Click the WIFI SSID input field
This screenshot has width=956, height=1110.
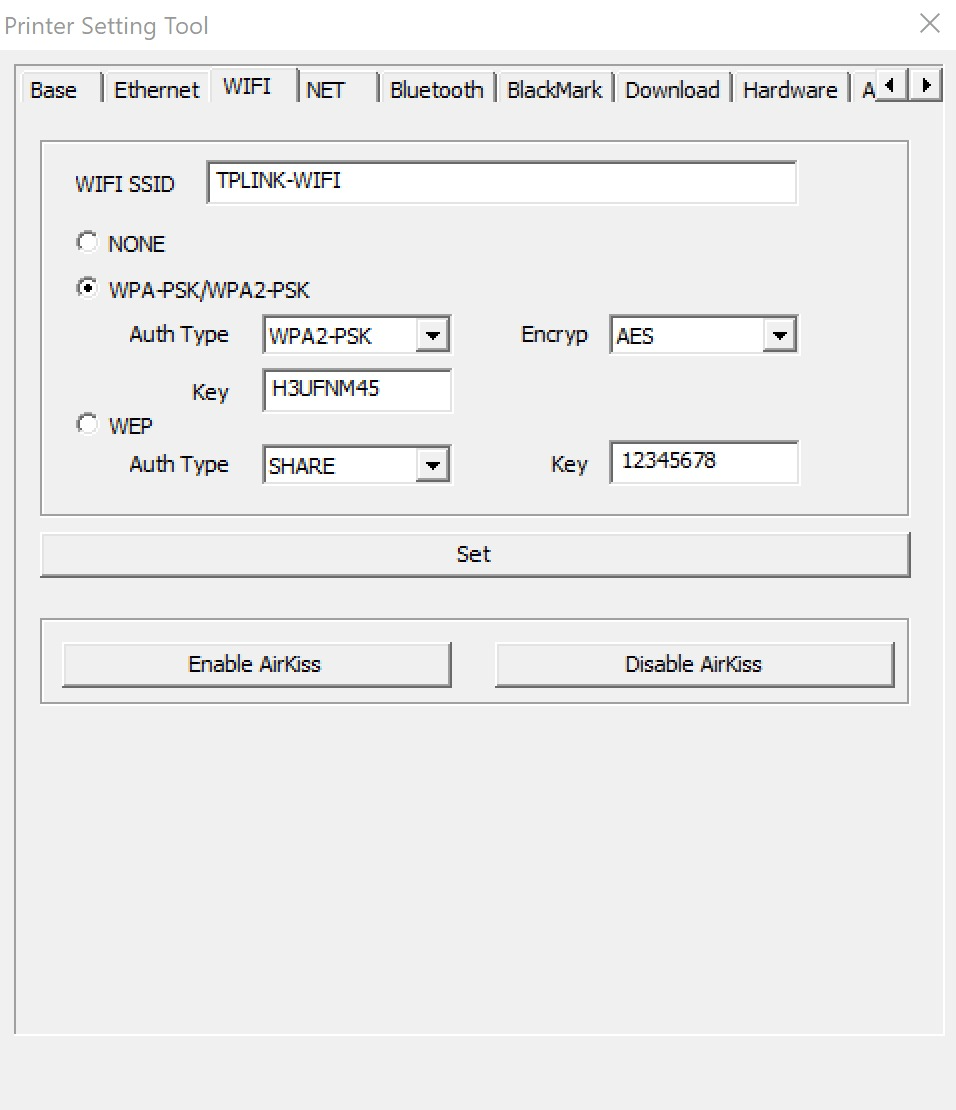pyautogui.click(x=501, y=182)
